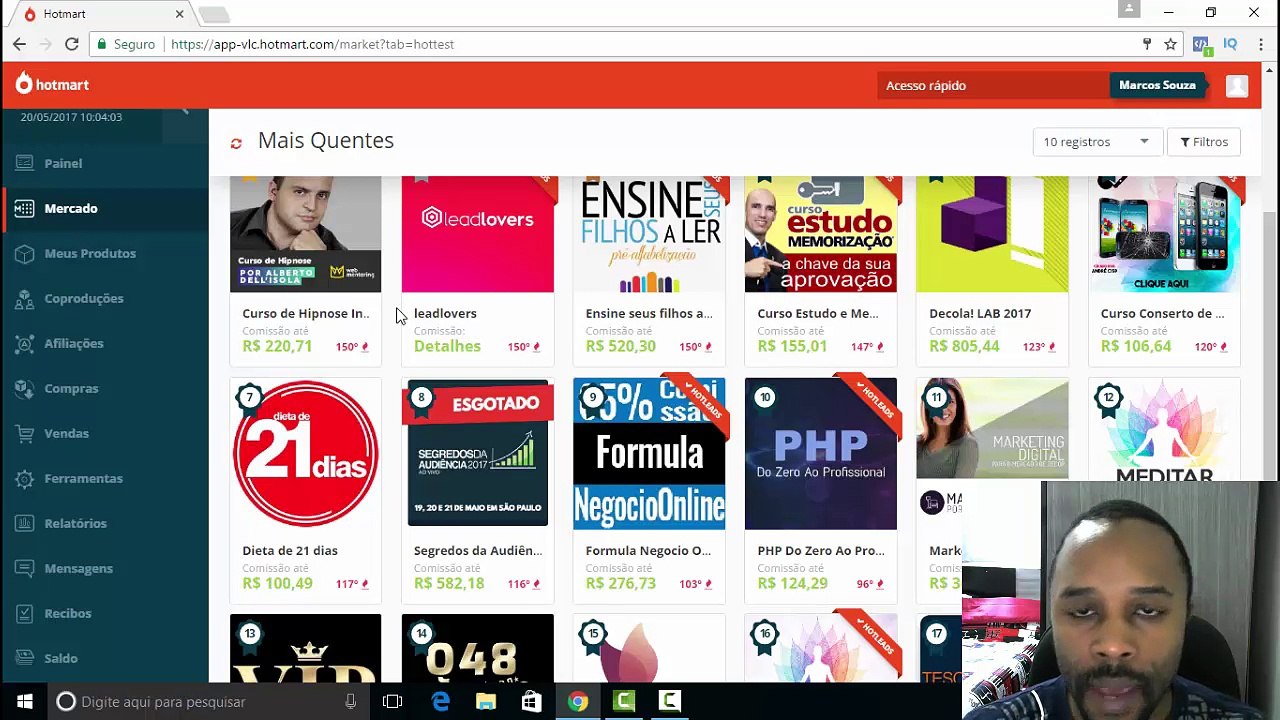Bookmark this page with the star icon
The height and width of the screenshot is (720, 1280).
point(1170,44)
